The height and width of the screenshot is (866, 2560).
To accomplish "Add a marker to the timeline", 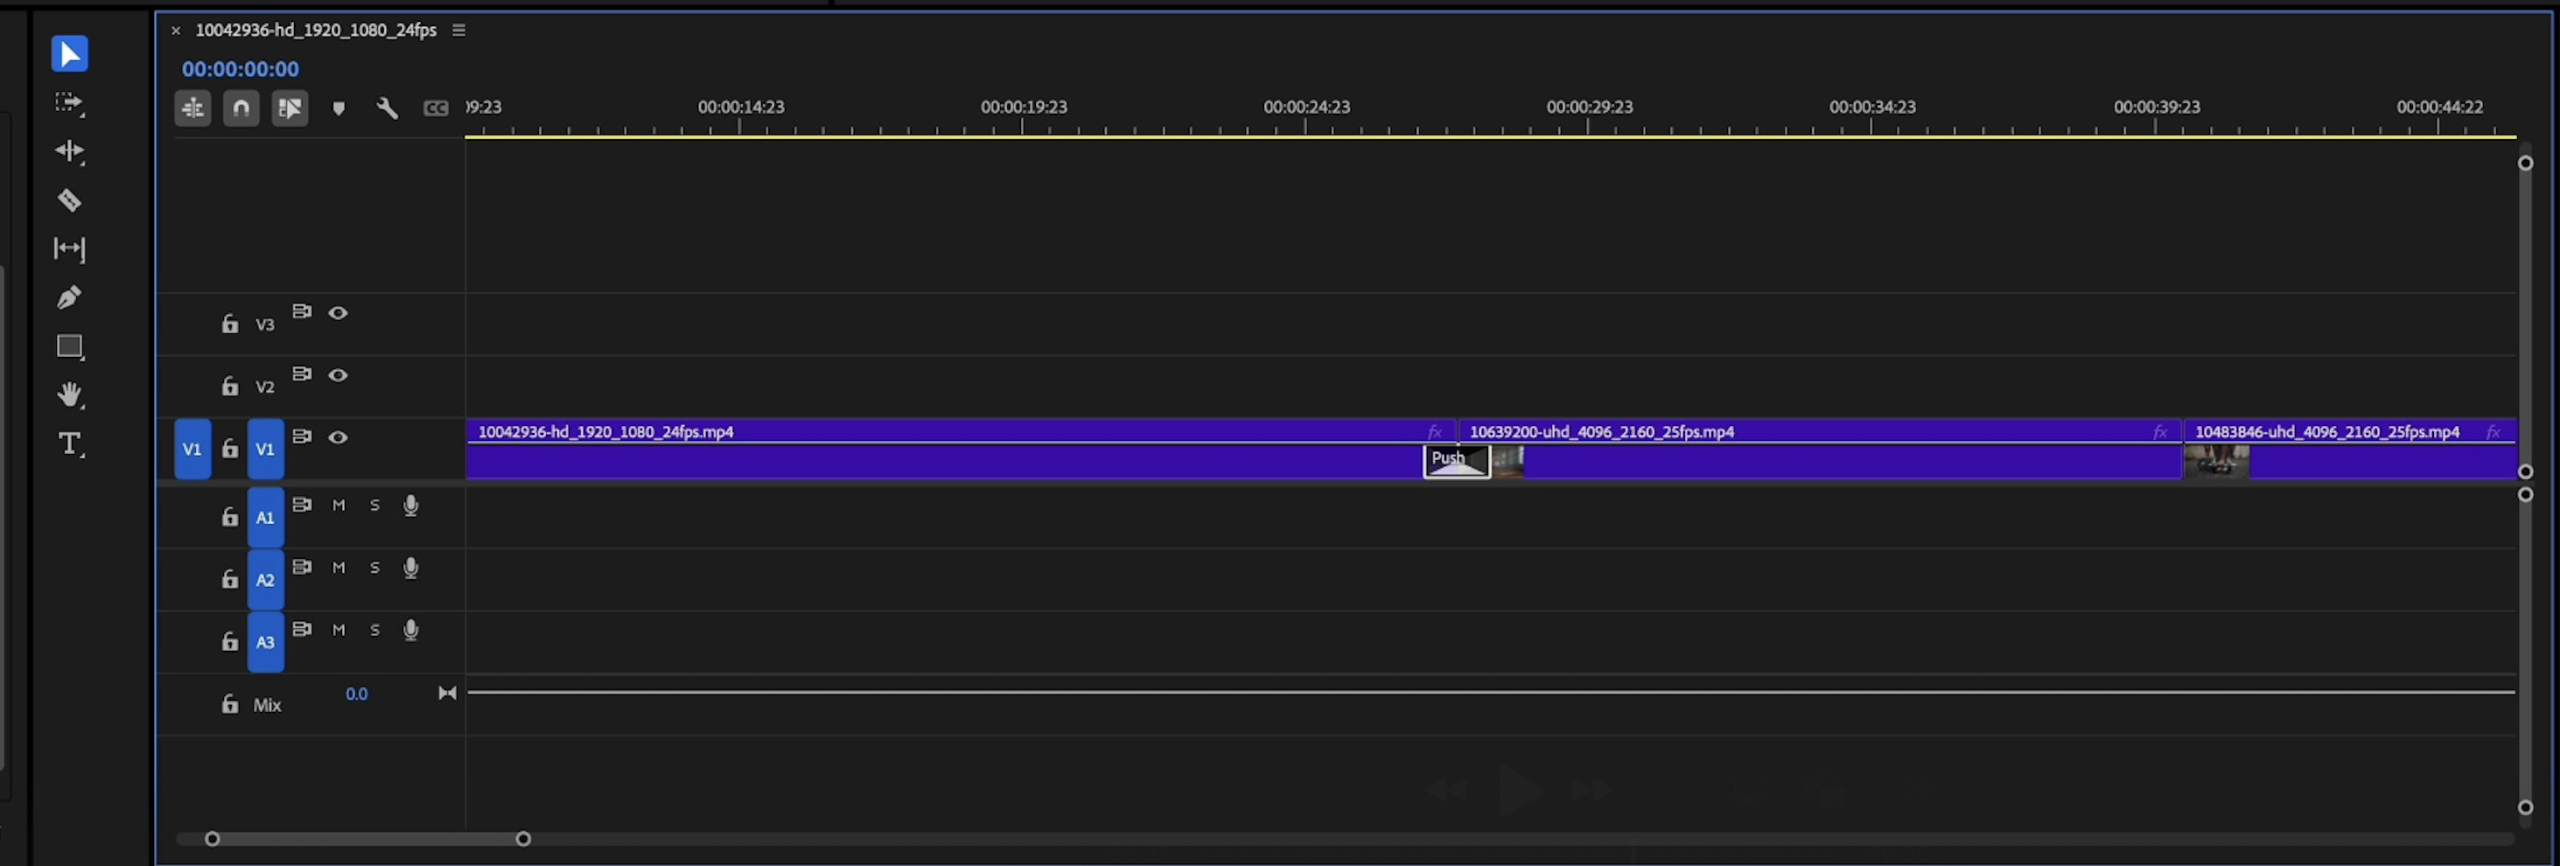I will [339, 108].
